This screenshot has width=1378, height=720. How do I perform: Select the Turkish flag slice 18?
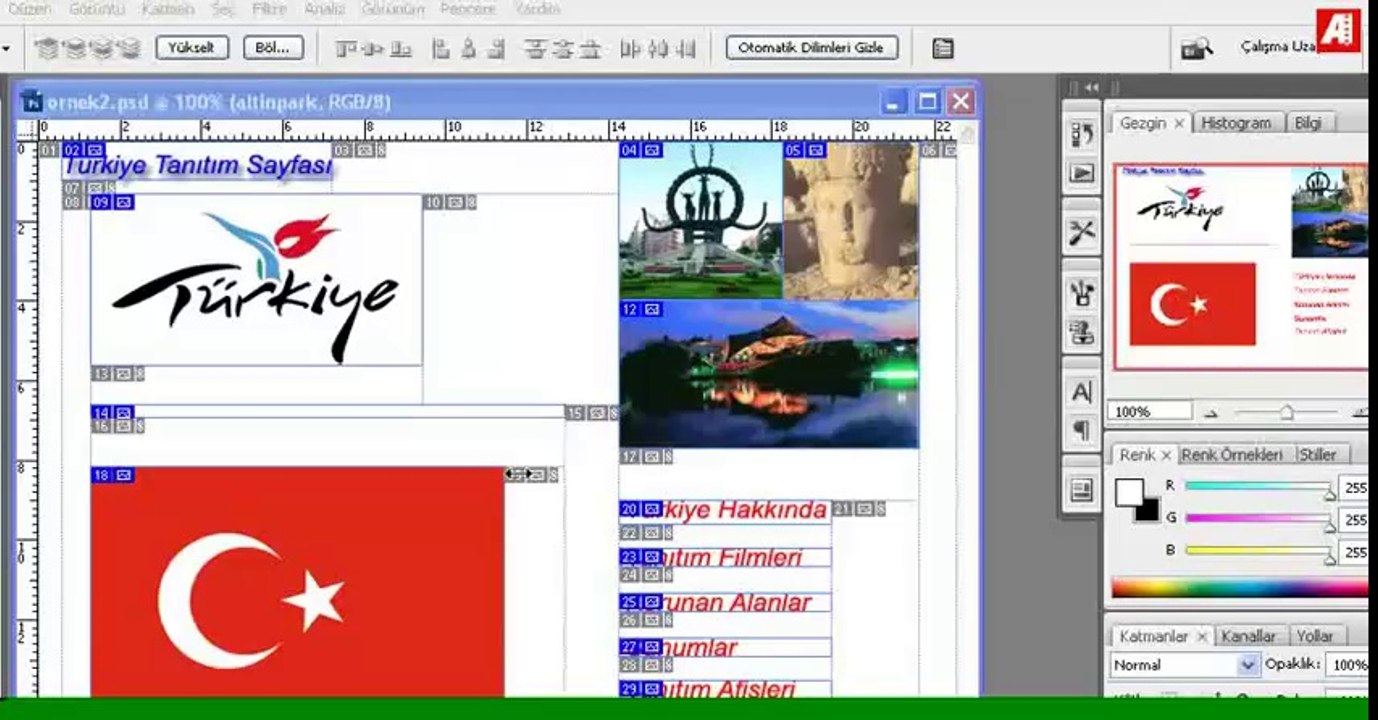pos(297,581)
